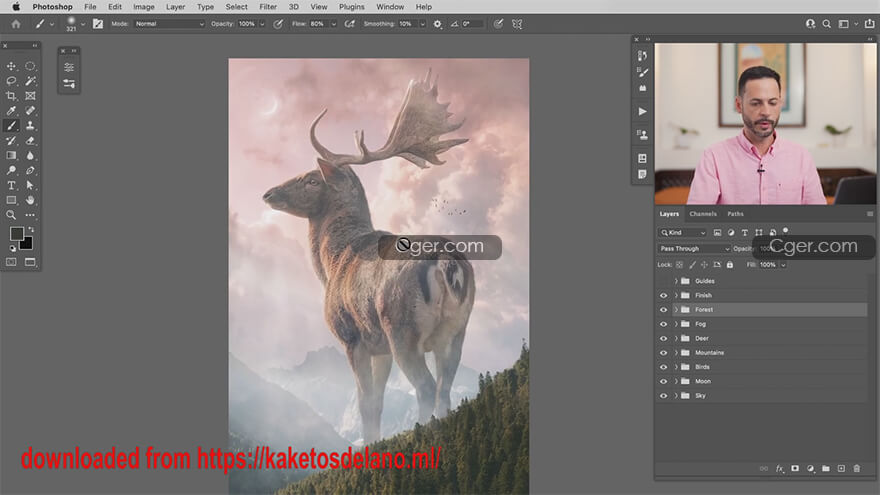Open the Apple menu
880x495 pixels.
16,7
